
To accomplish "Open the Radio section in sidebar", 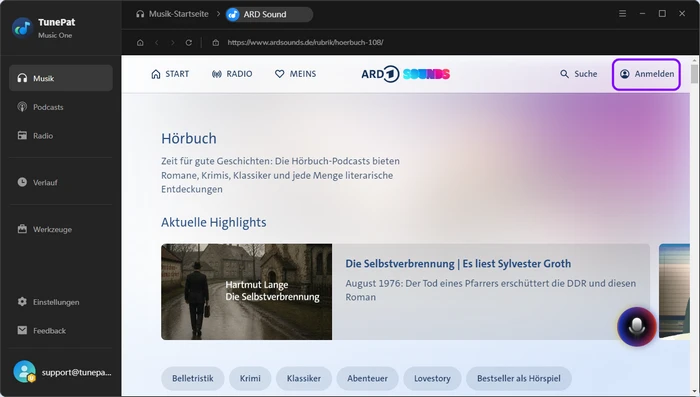I will [61, 135].
